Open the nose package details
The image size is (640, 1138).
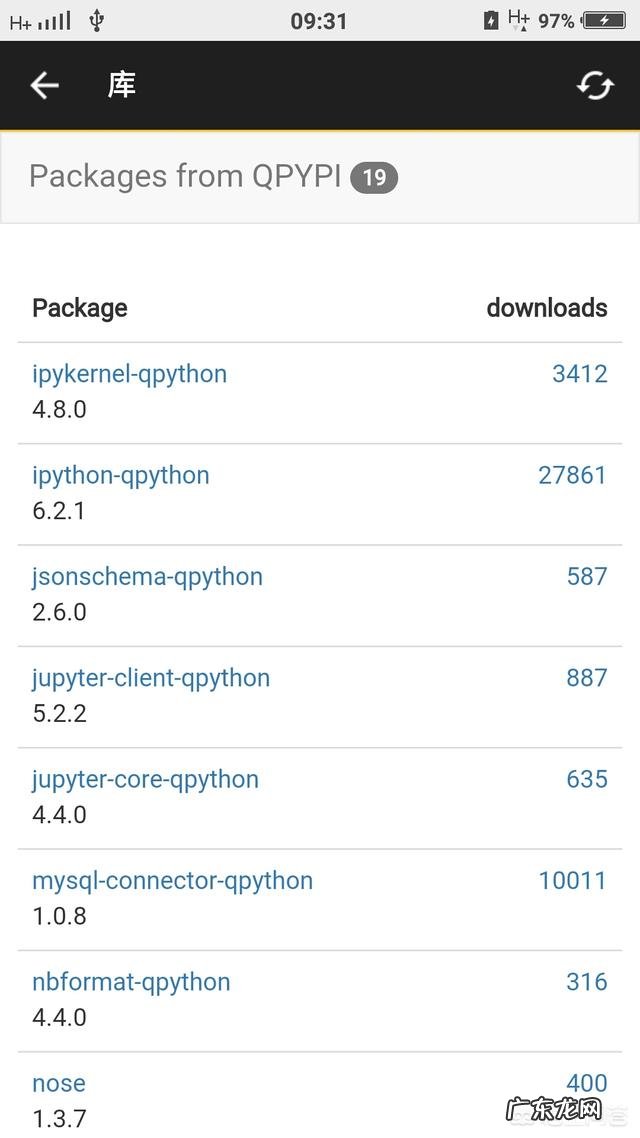[58, 1083]
